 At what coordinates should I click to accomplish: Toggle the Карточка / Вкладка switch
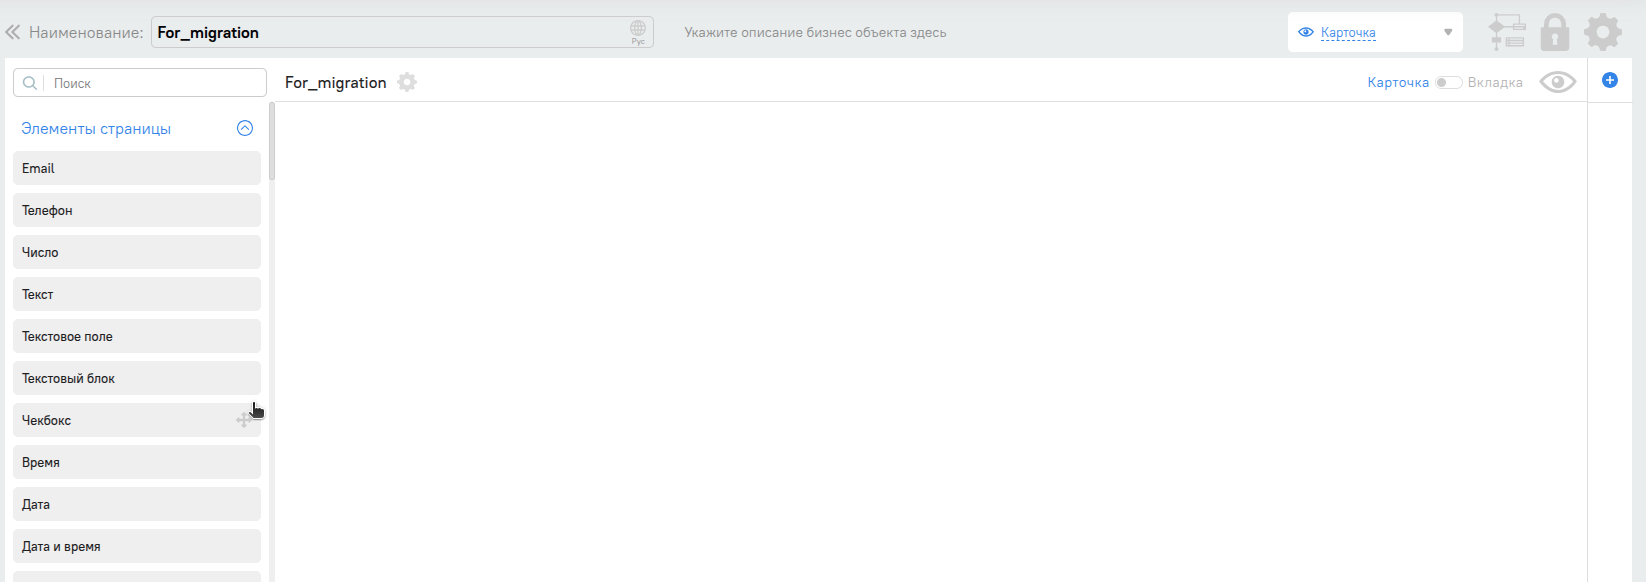[x=1447, y=82]
